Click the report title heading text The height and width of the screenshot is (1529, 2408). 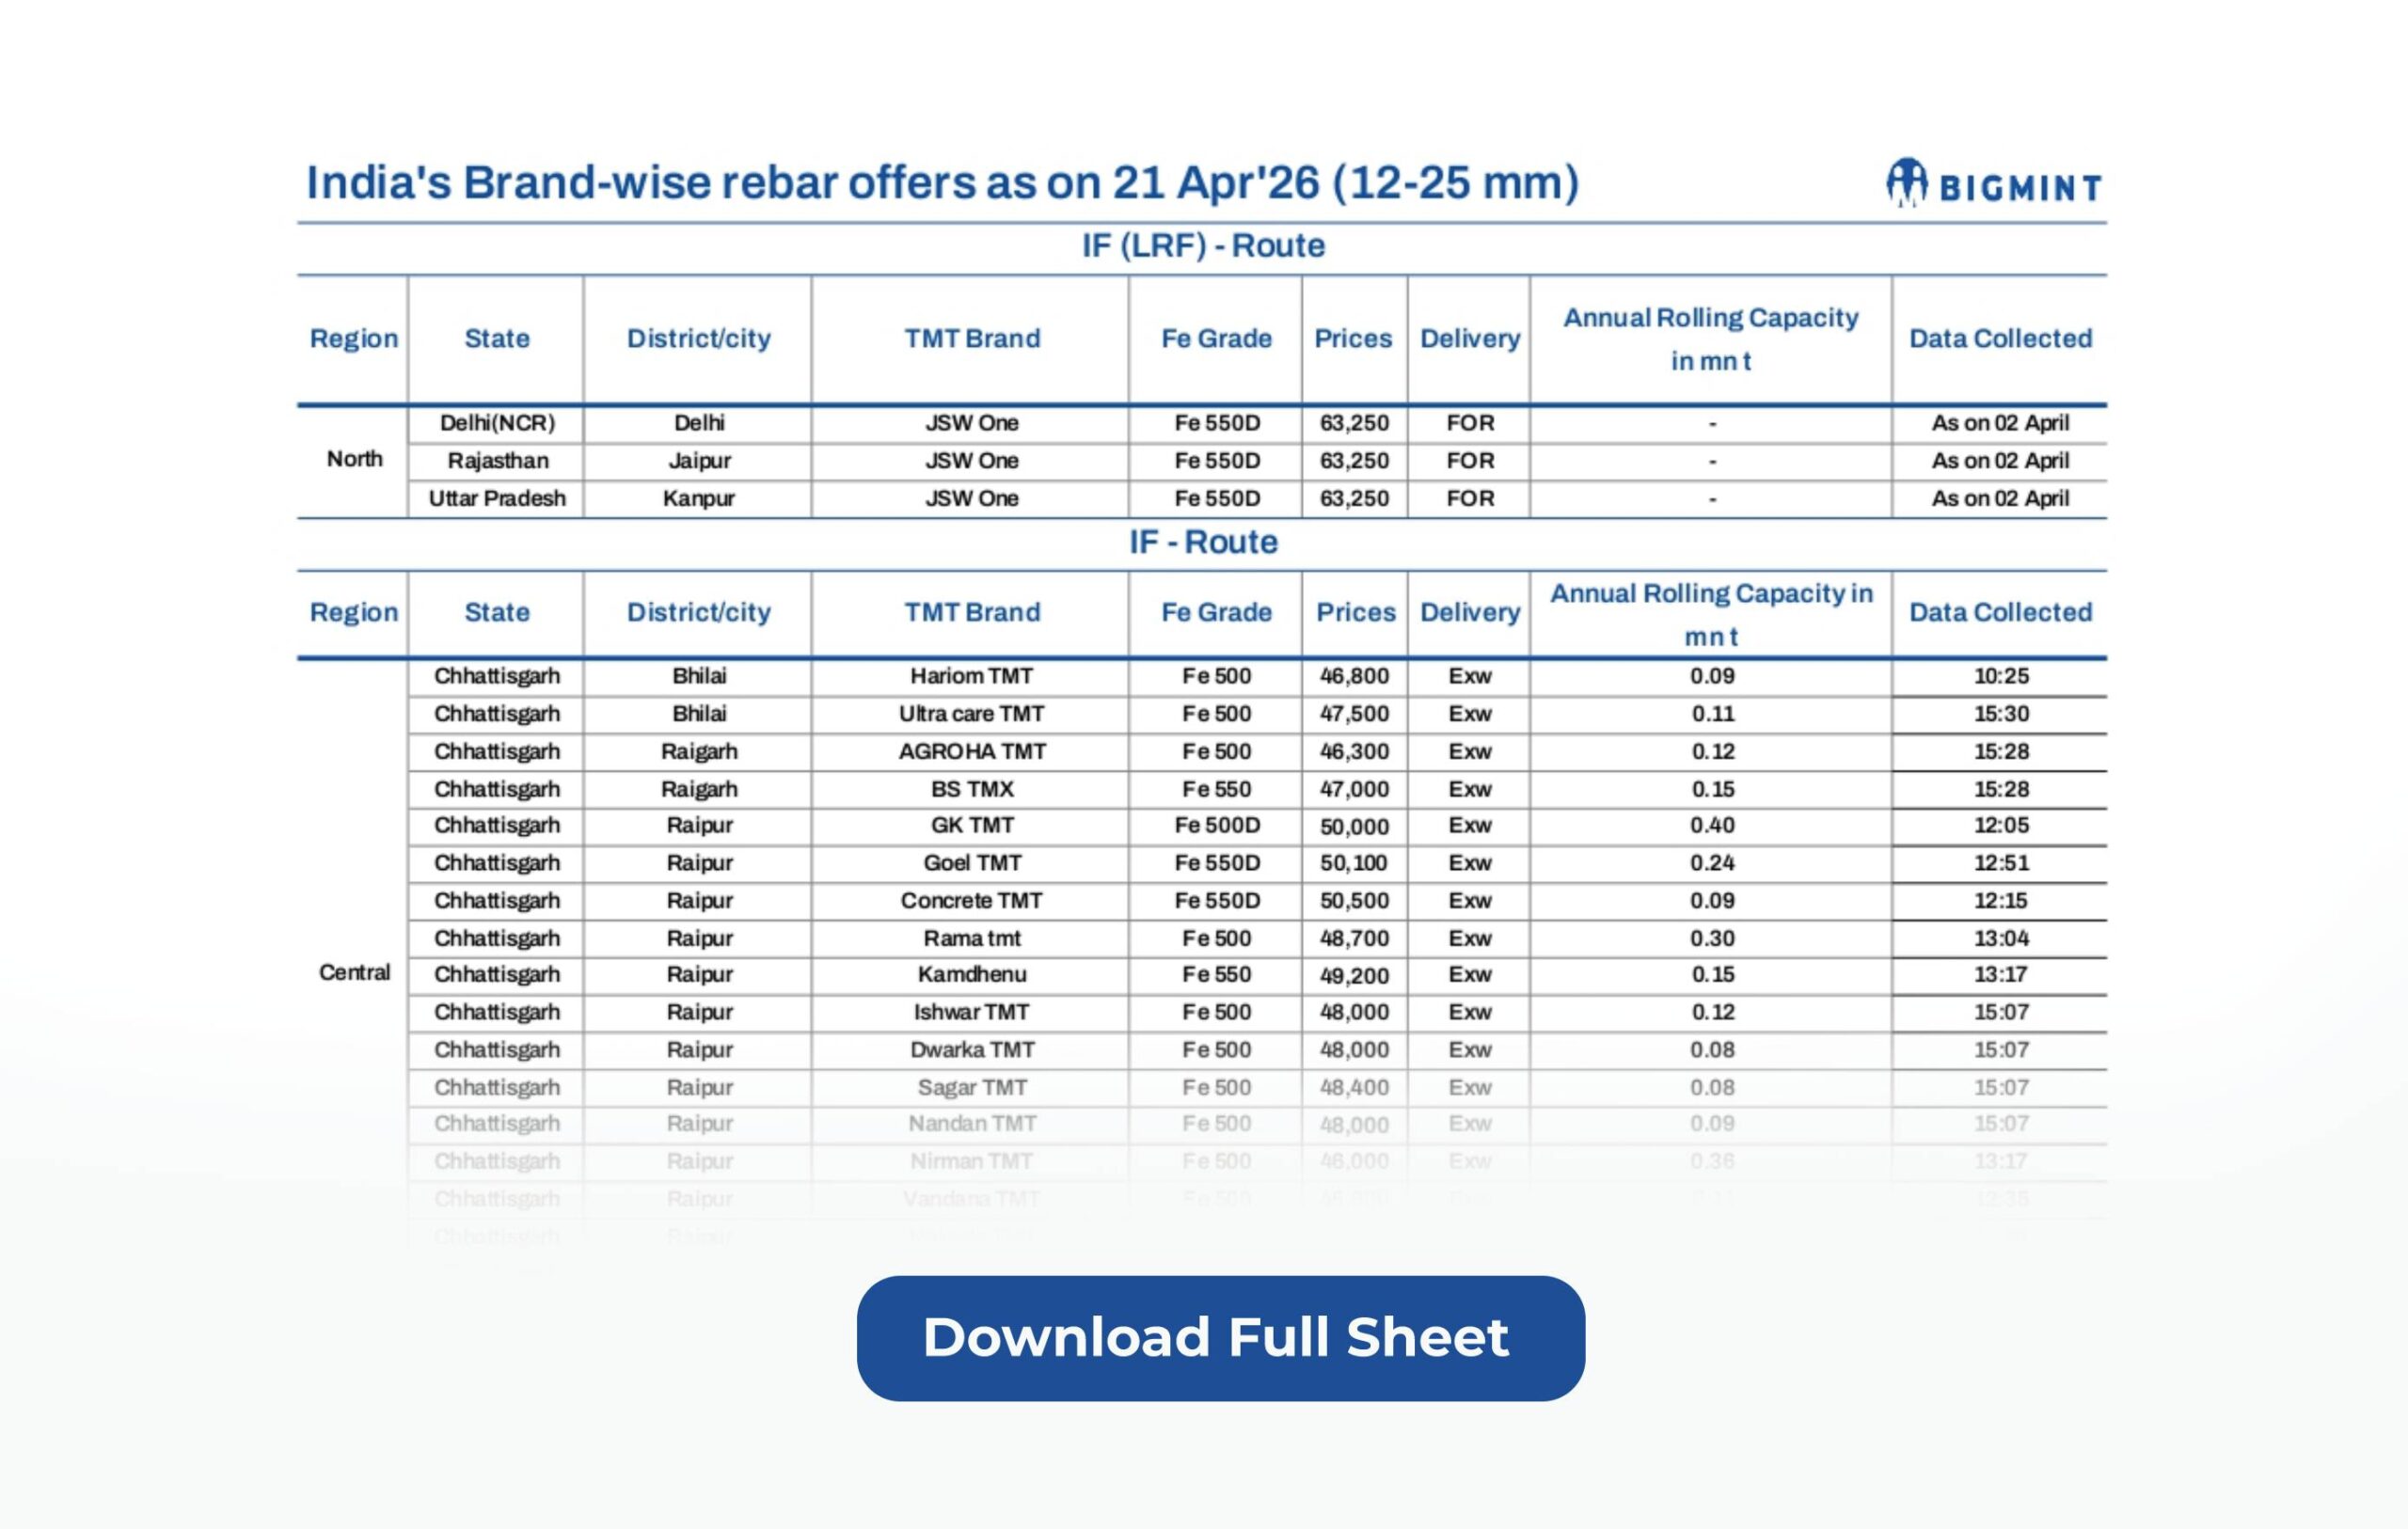coord(941,183)
